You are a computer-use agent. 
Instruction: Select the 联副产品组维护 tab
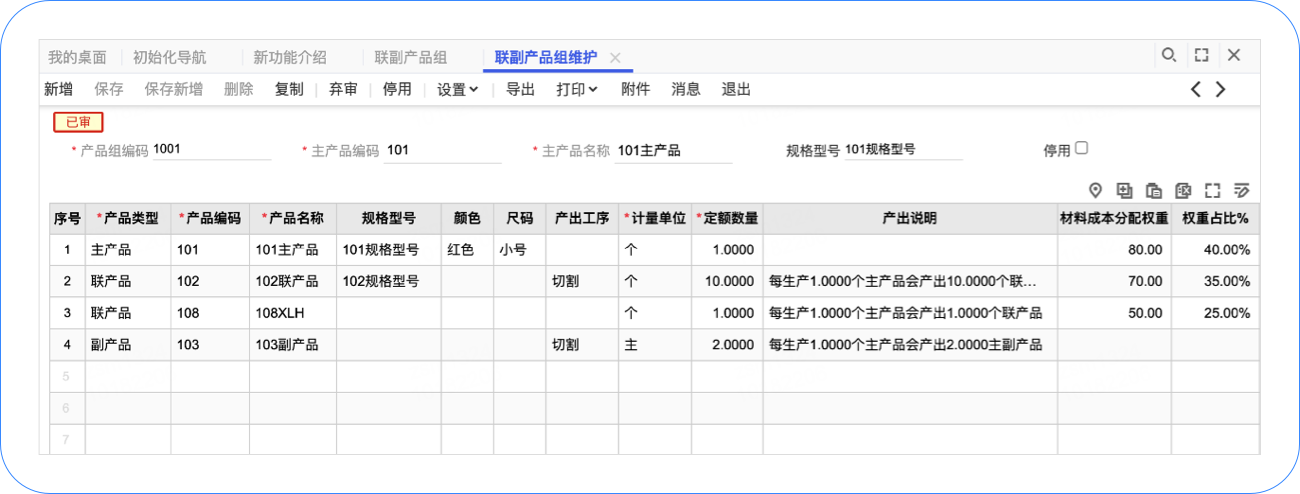pyautogui.click(x=546, y=57)
